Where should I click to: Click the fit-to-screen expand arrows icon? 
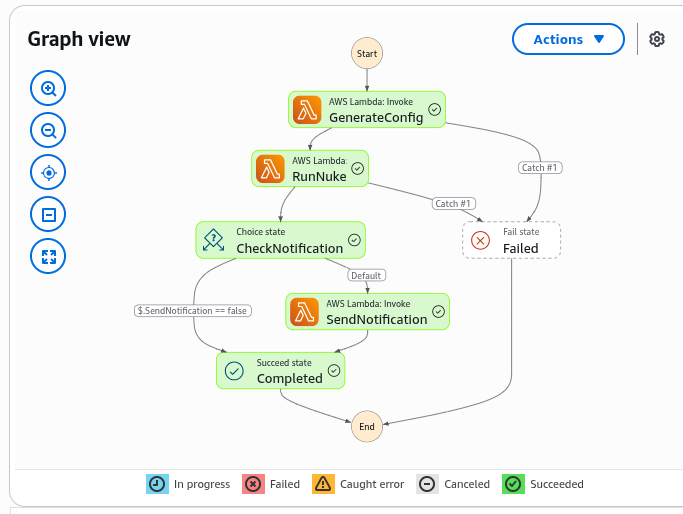pos(48,256)
